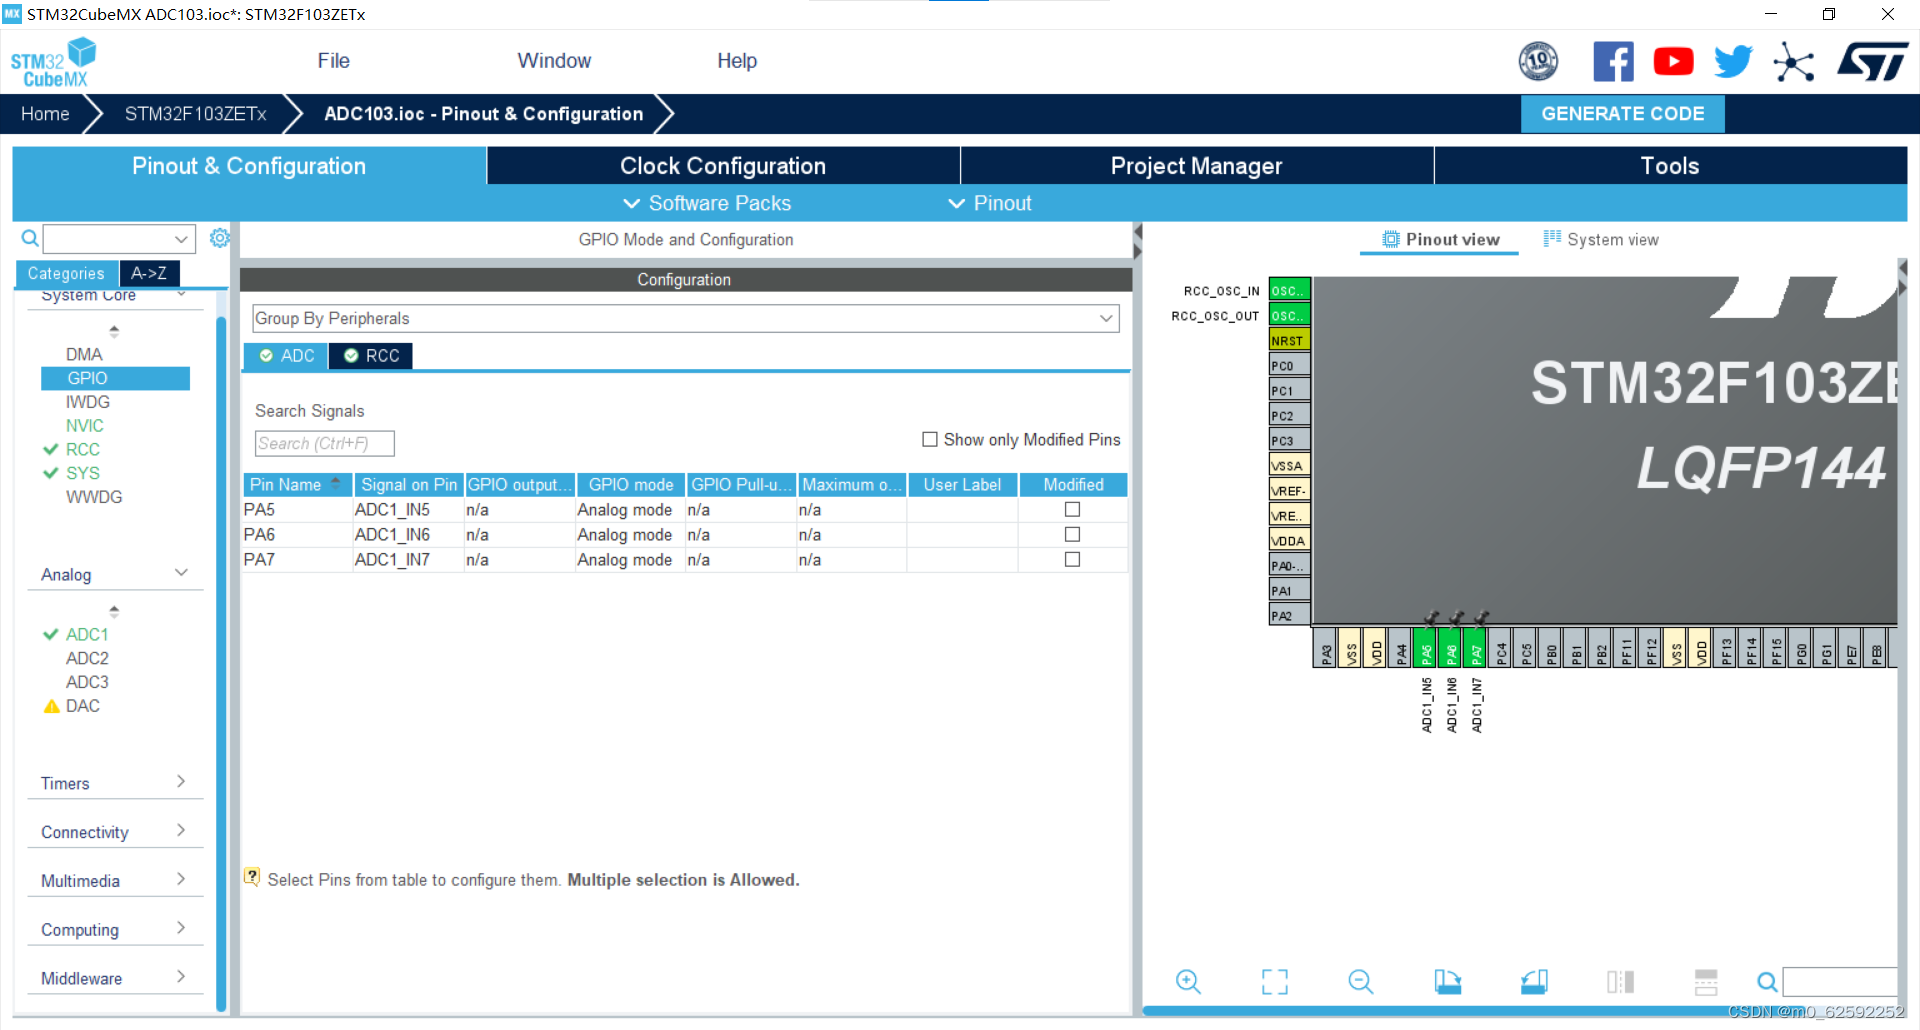Toggle the Modified checkbox for PA7

(x=1072, y=559)
